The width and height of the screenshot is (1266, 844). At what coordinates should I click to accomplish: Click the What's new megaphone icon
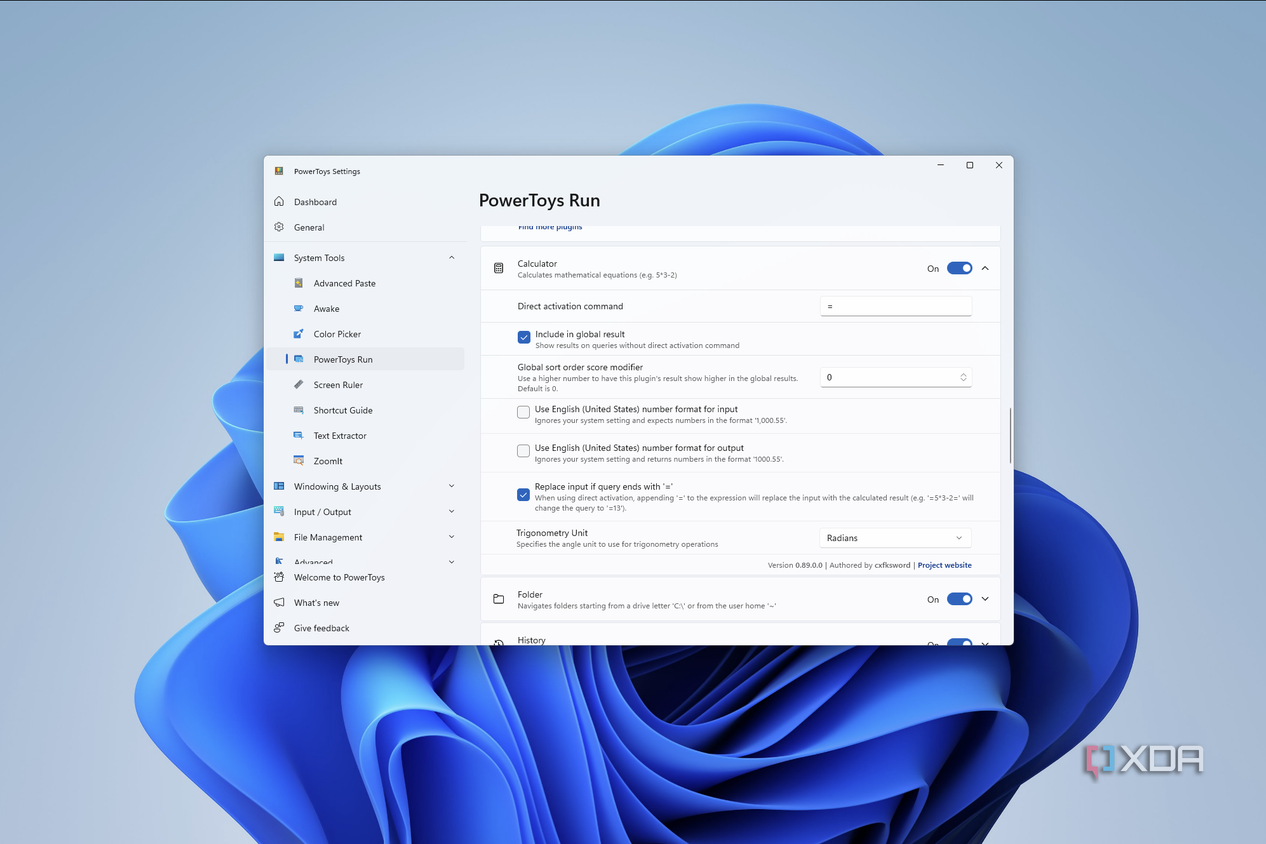(x=279, y=603)
